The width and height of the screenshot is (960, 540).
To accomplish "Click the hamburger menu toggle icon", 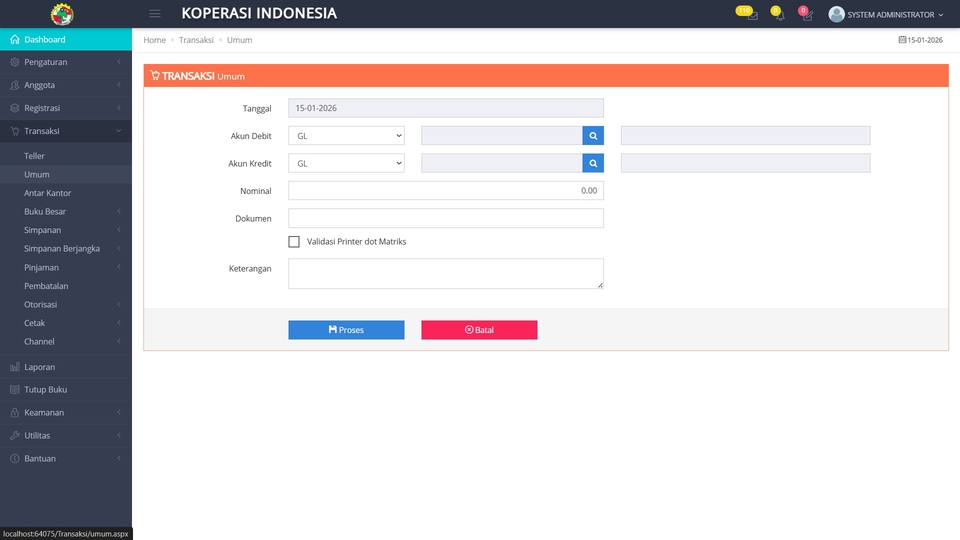I will (x=155, y=14).
